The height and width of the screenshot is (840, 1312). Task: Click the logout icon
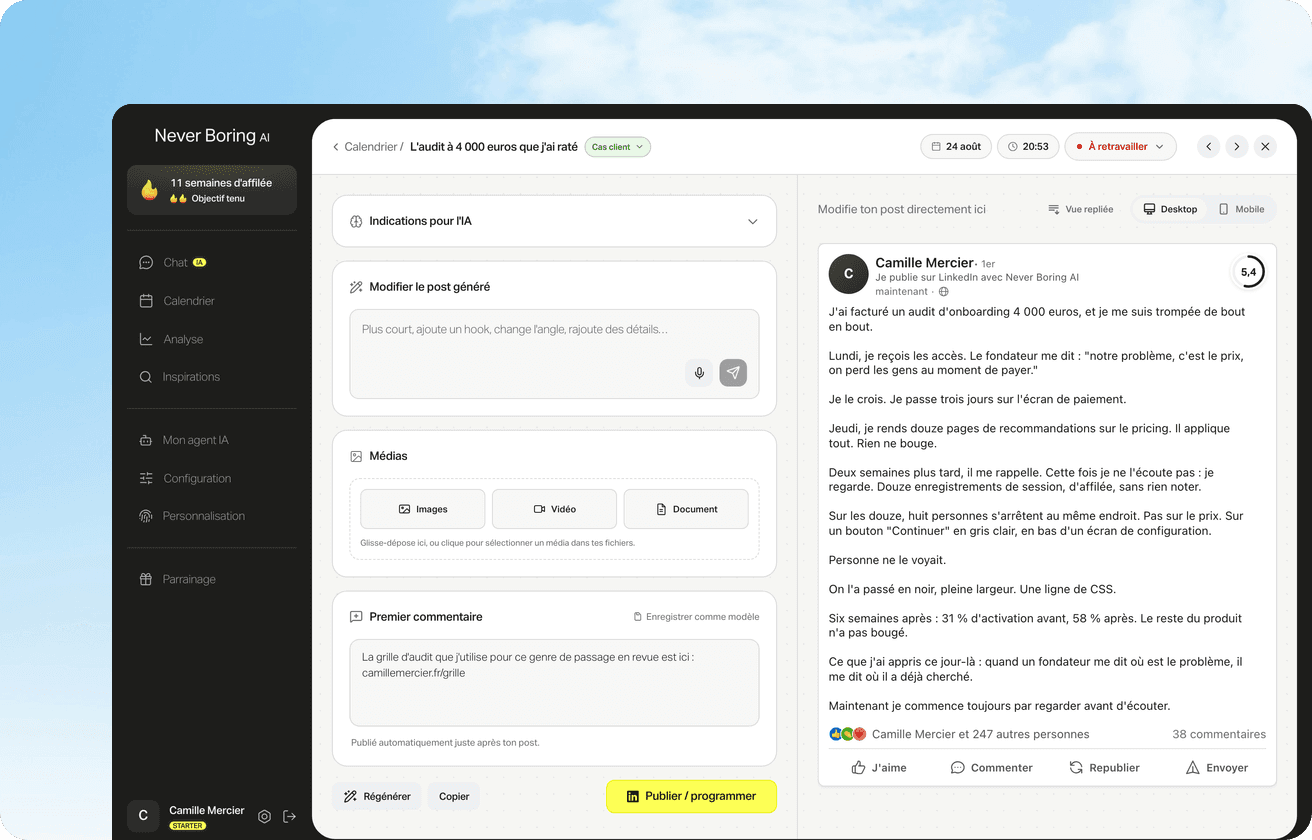289,816
